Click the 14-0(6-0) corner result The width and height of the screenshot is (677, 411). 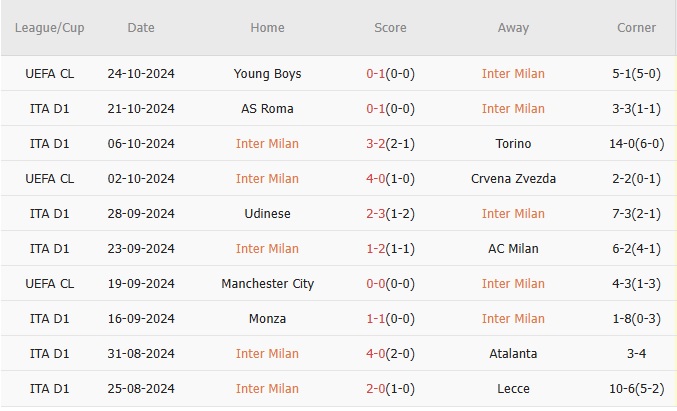click(637, 144)
